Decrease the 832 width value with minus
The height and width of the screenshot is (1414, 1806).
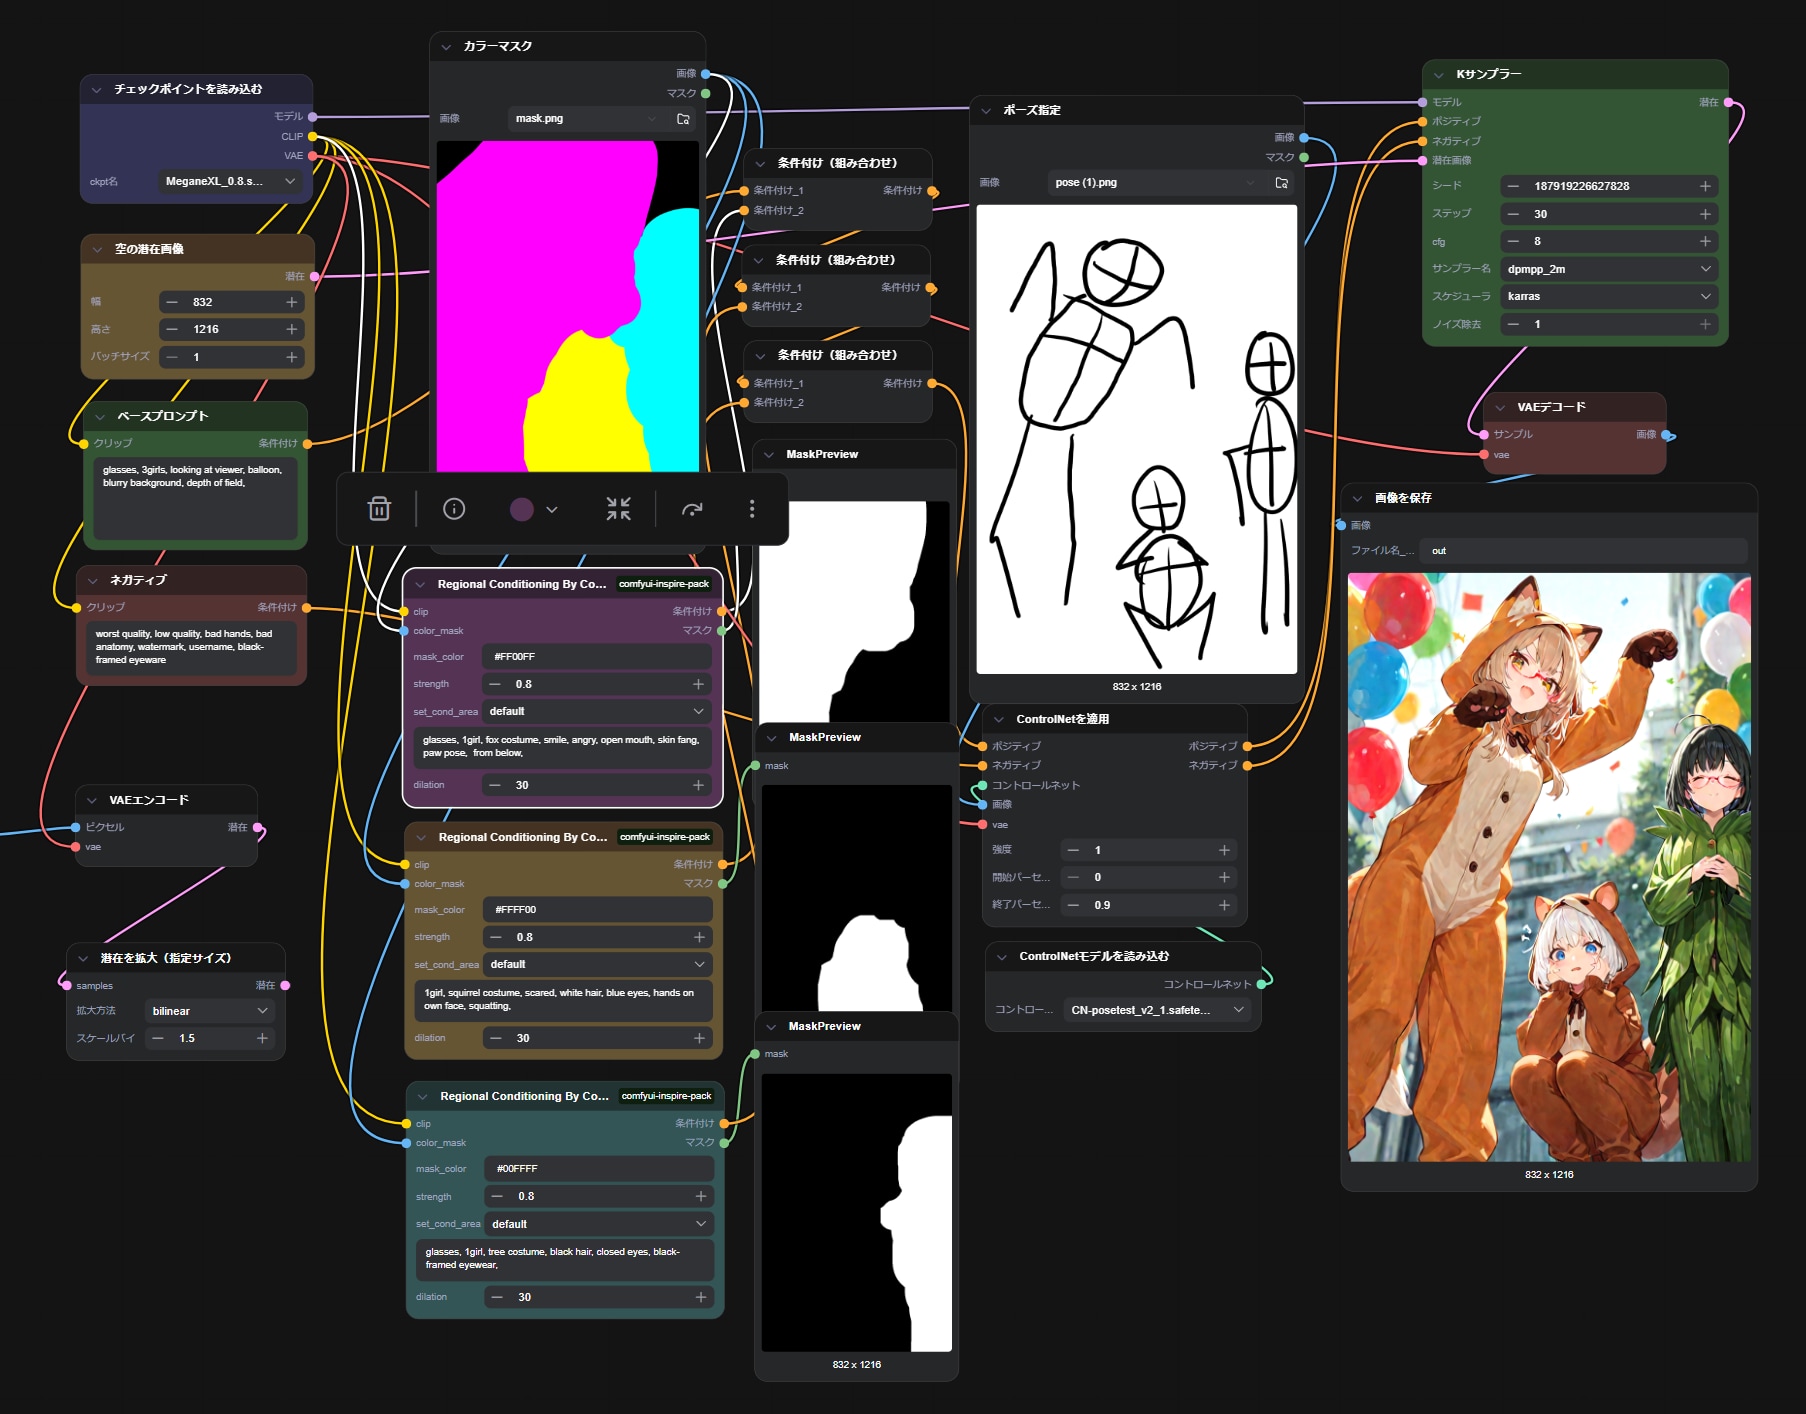172,302
